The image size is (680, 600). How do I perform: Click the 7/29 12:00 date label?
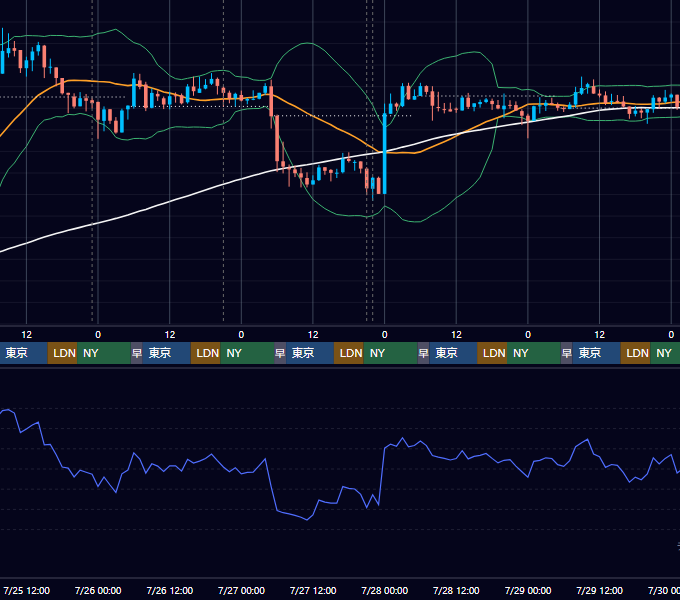(x=599, y=590)
